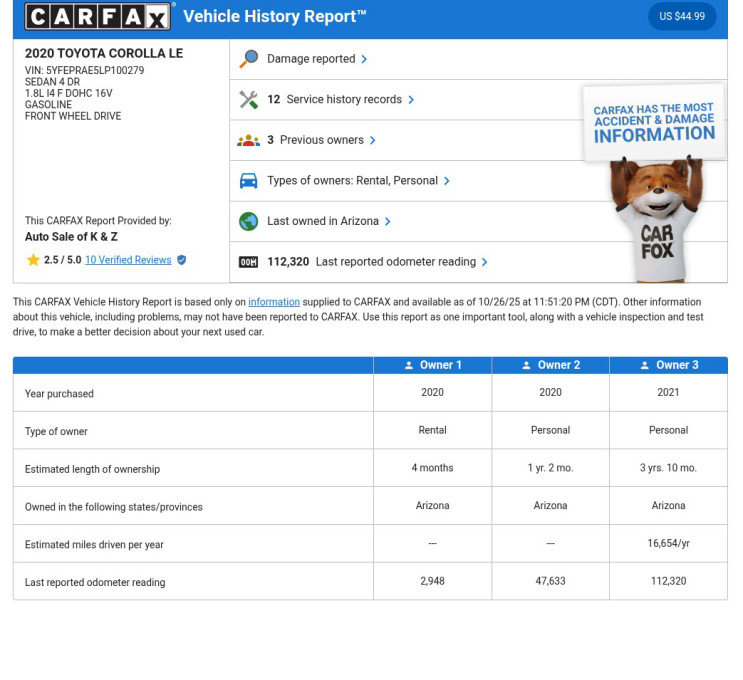Click the blue car owner types icon
The width and height of the screenshot is (743, 680).
[249, 181]
